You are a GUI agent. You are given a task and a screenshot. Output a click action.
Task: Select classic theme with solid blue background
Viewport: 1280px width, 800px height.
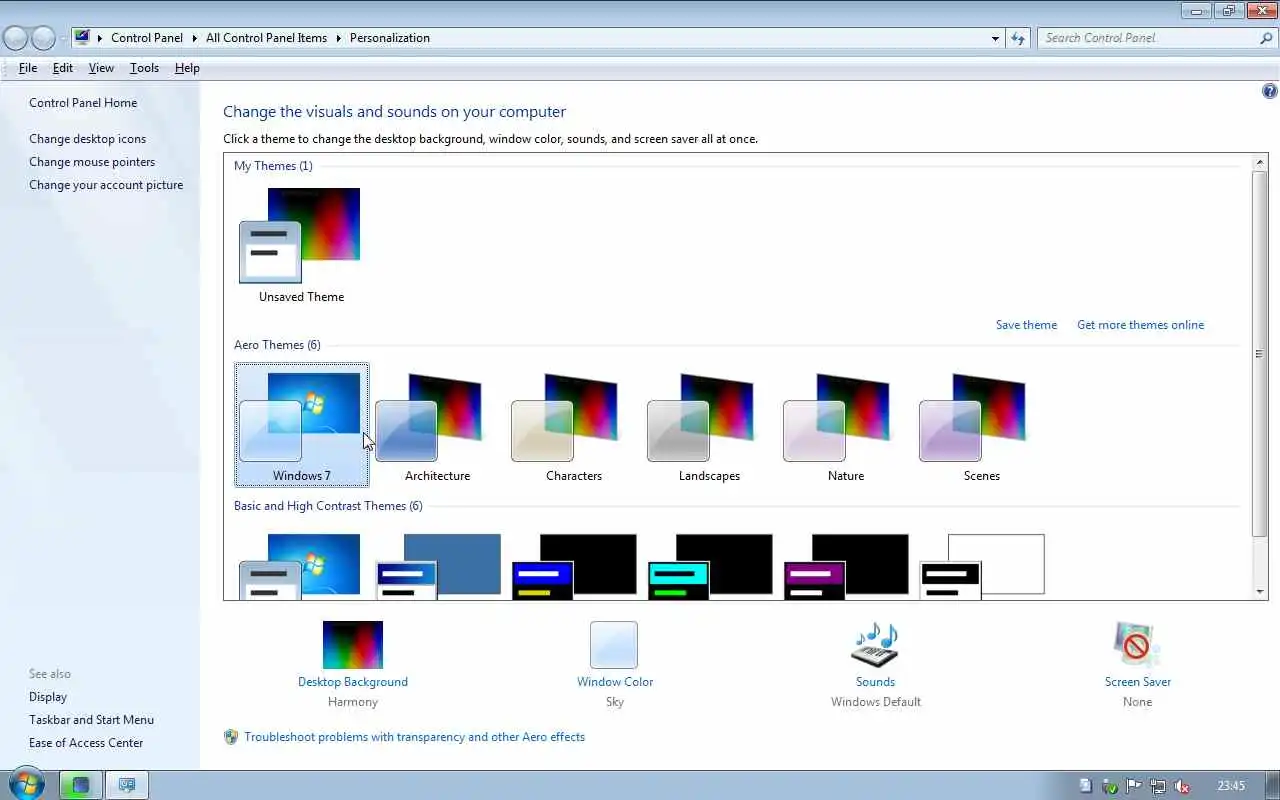coord(438,566)
